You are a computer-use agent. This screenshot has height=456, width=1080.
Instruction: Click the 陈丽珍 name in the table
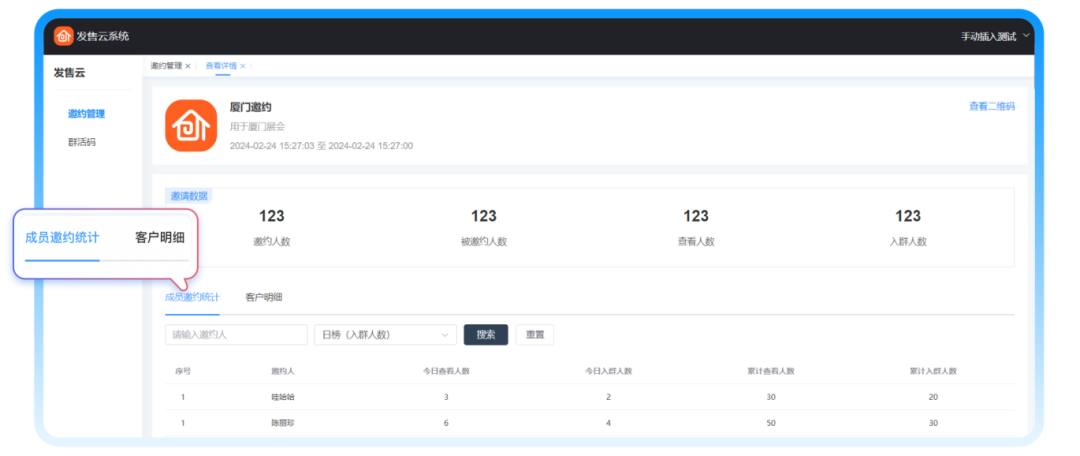(283, 423)
